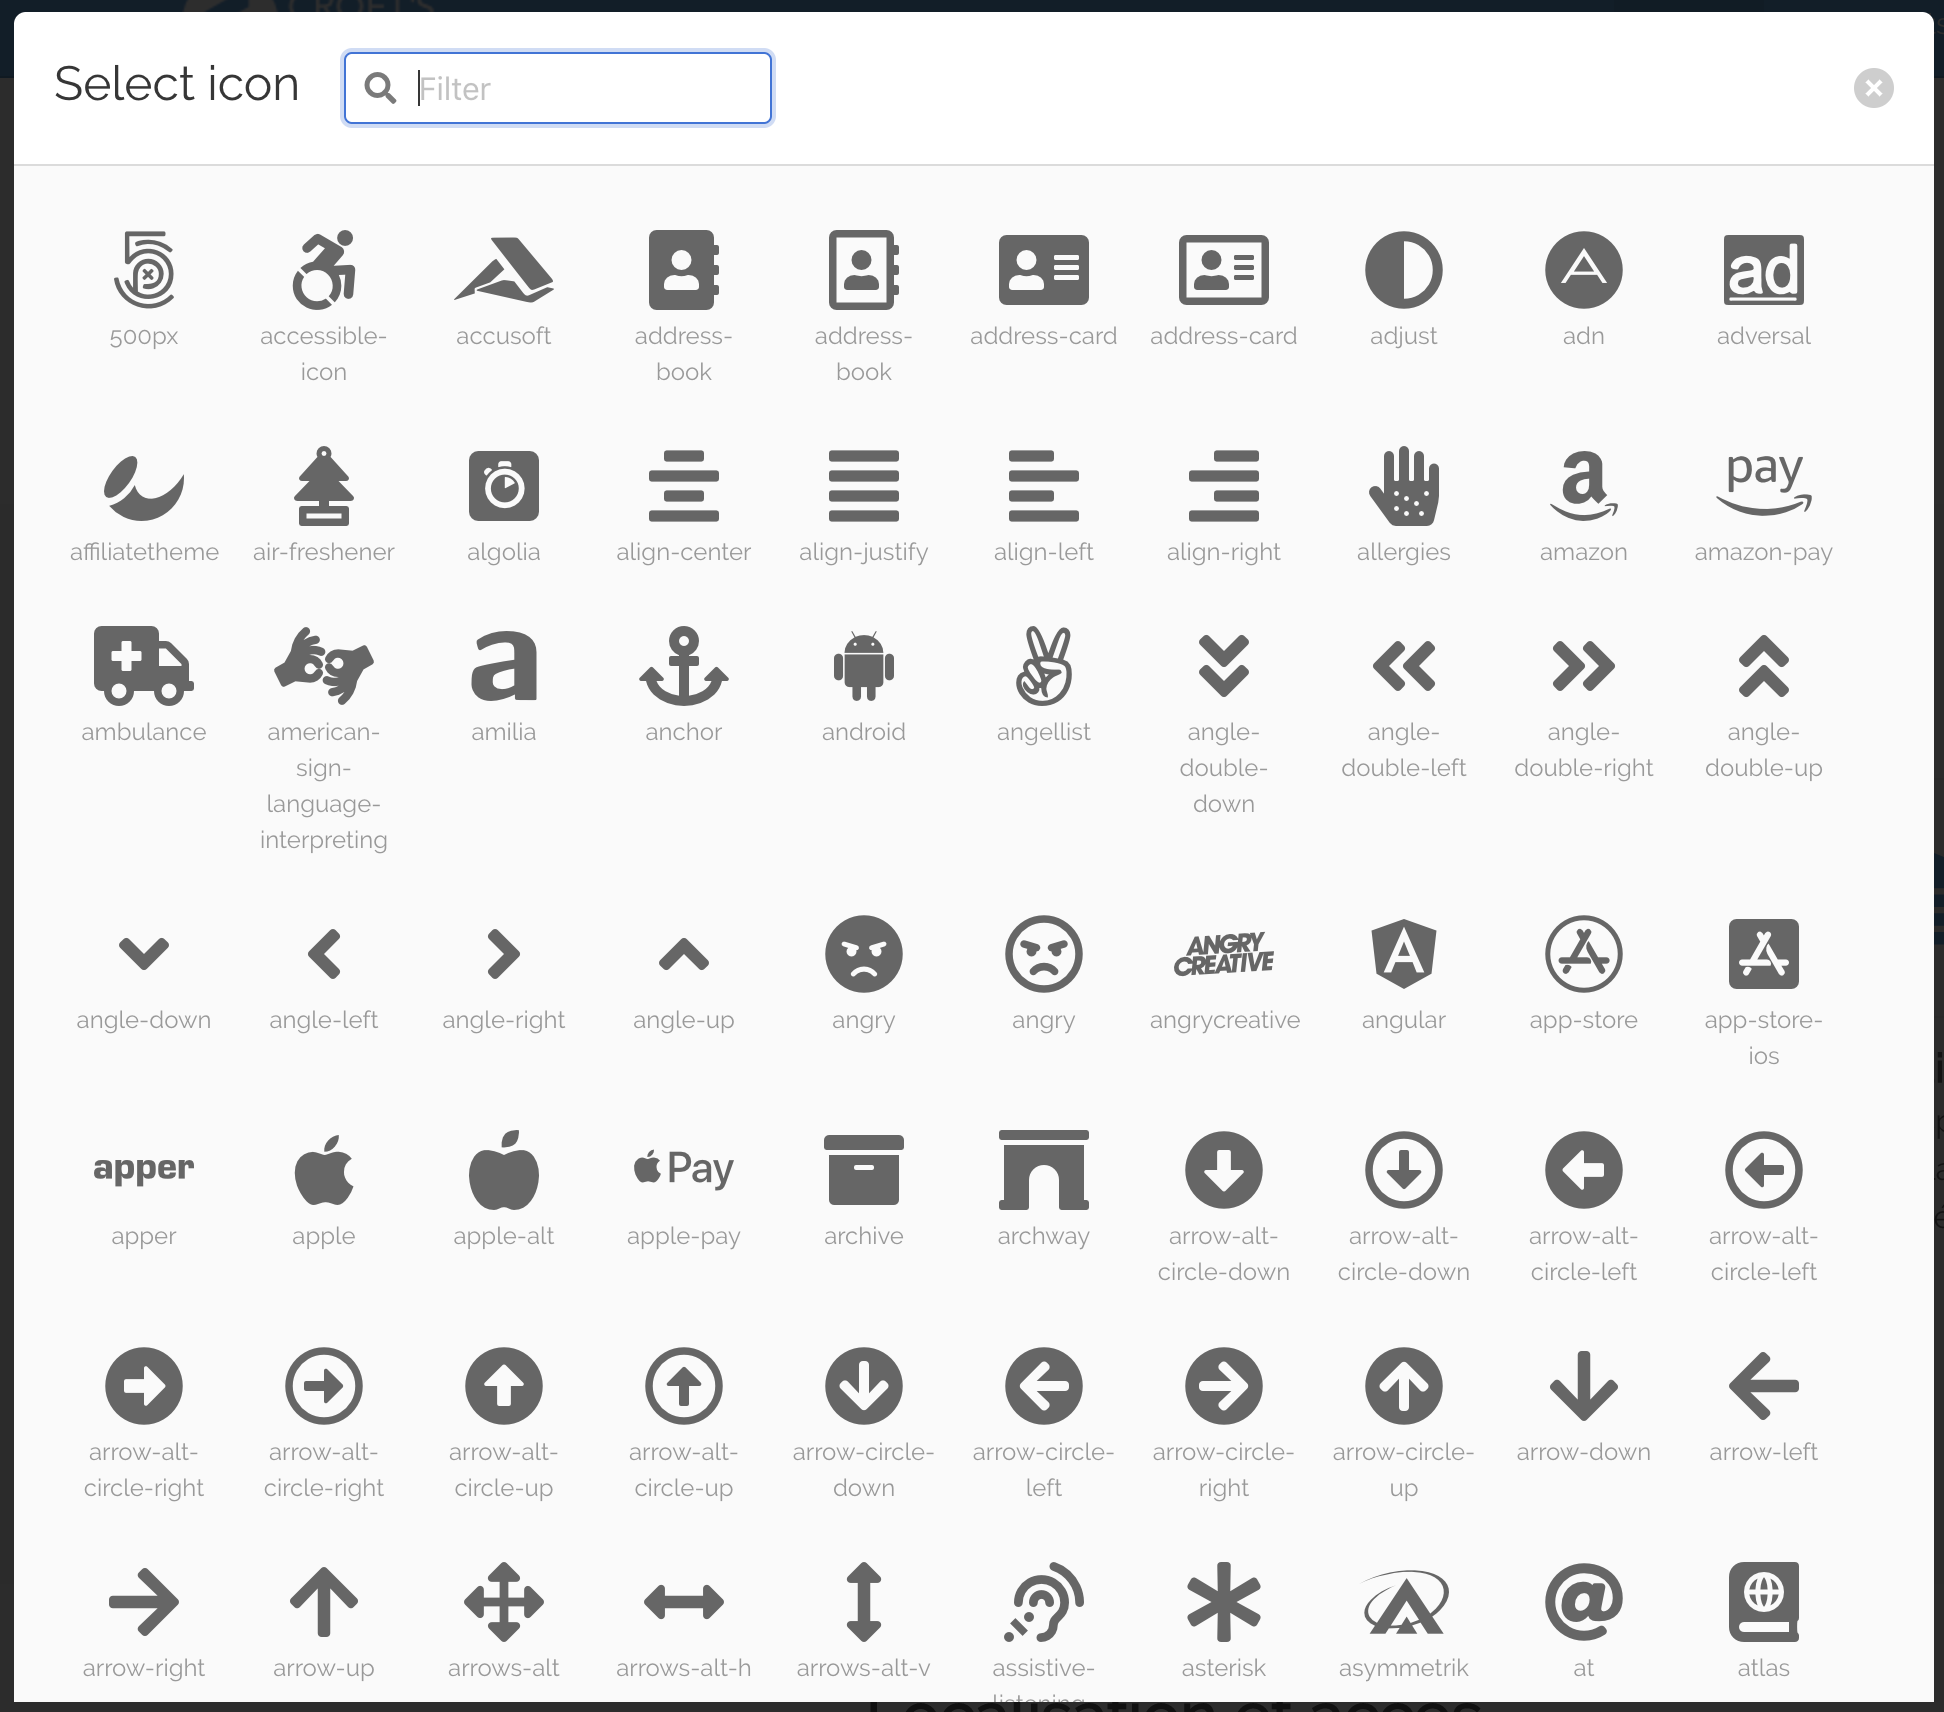Screen dimensions: 1944x1712
Task: Close the Select icon dialog
Action: (1873, 88)
